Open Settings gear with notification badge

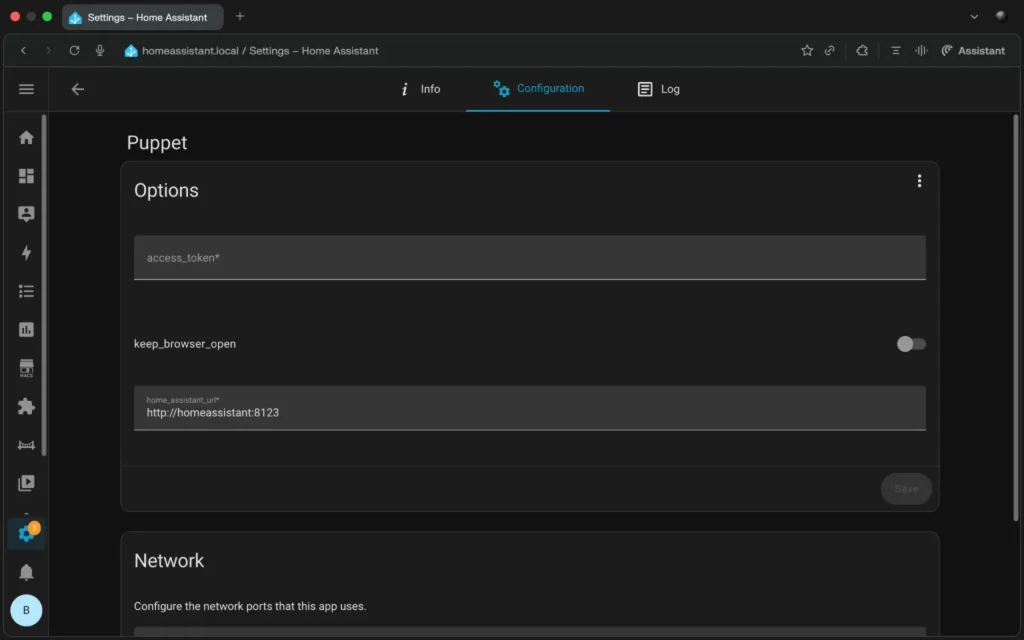click(x=26, y=533)
